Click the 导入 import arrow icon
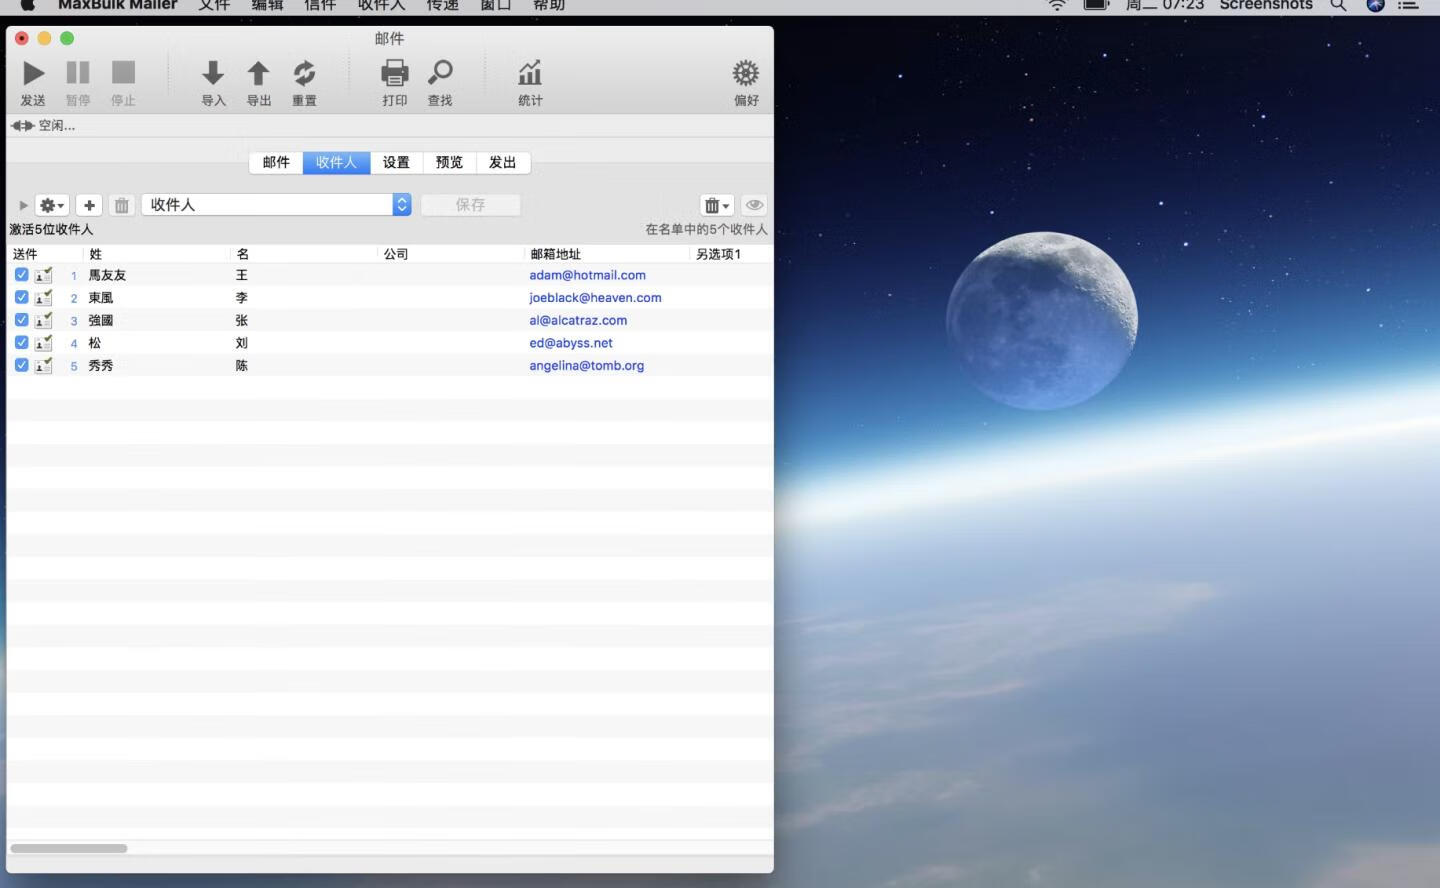 (213, 73)
